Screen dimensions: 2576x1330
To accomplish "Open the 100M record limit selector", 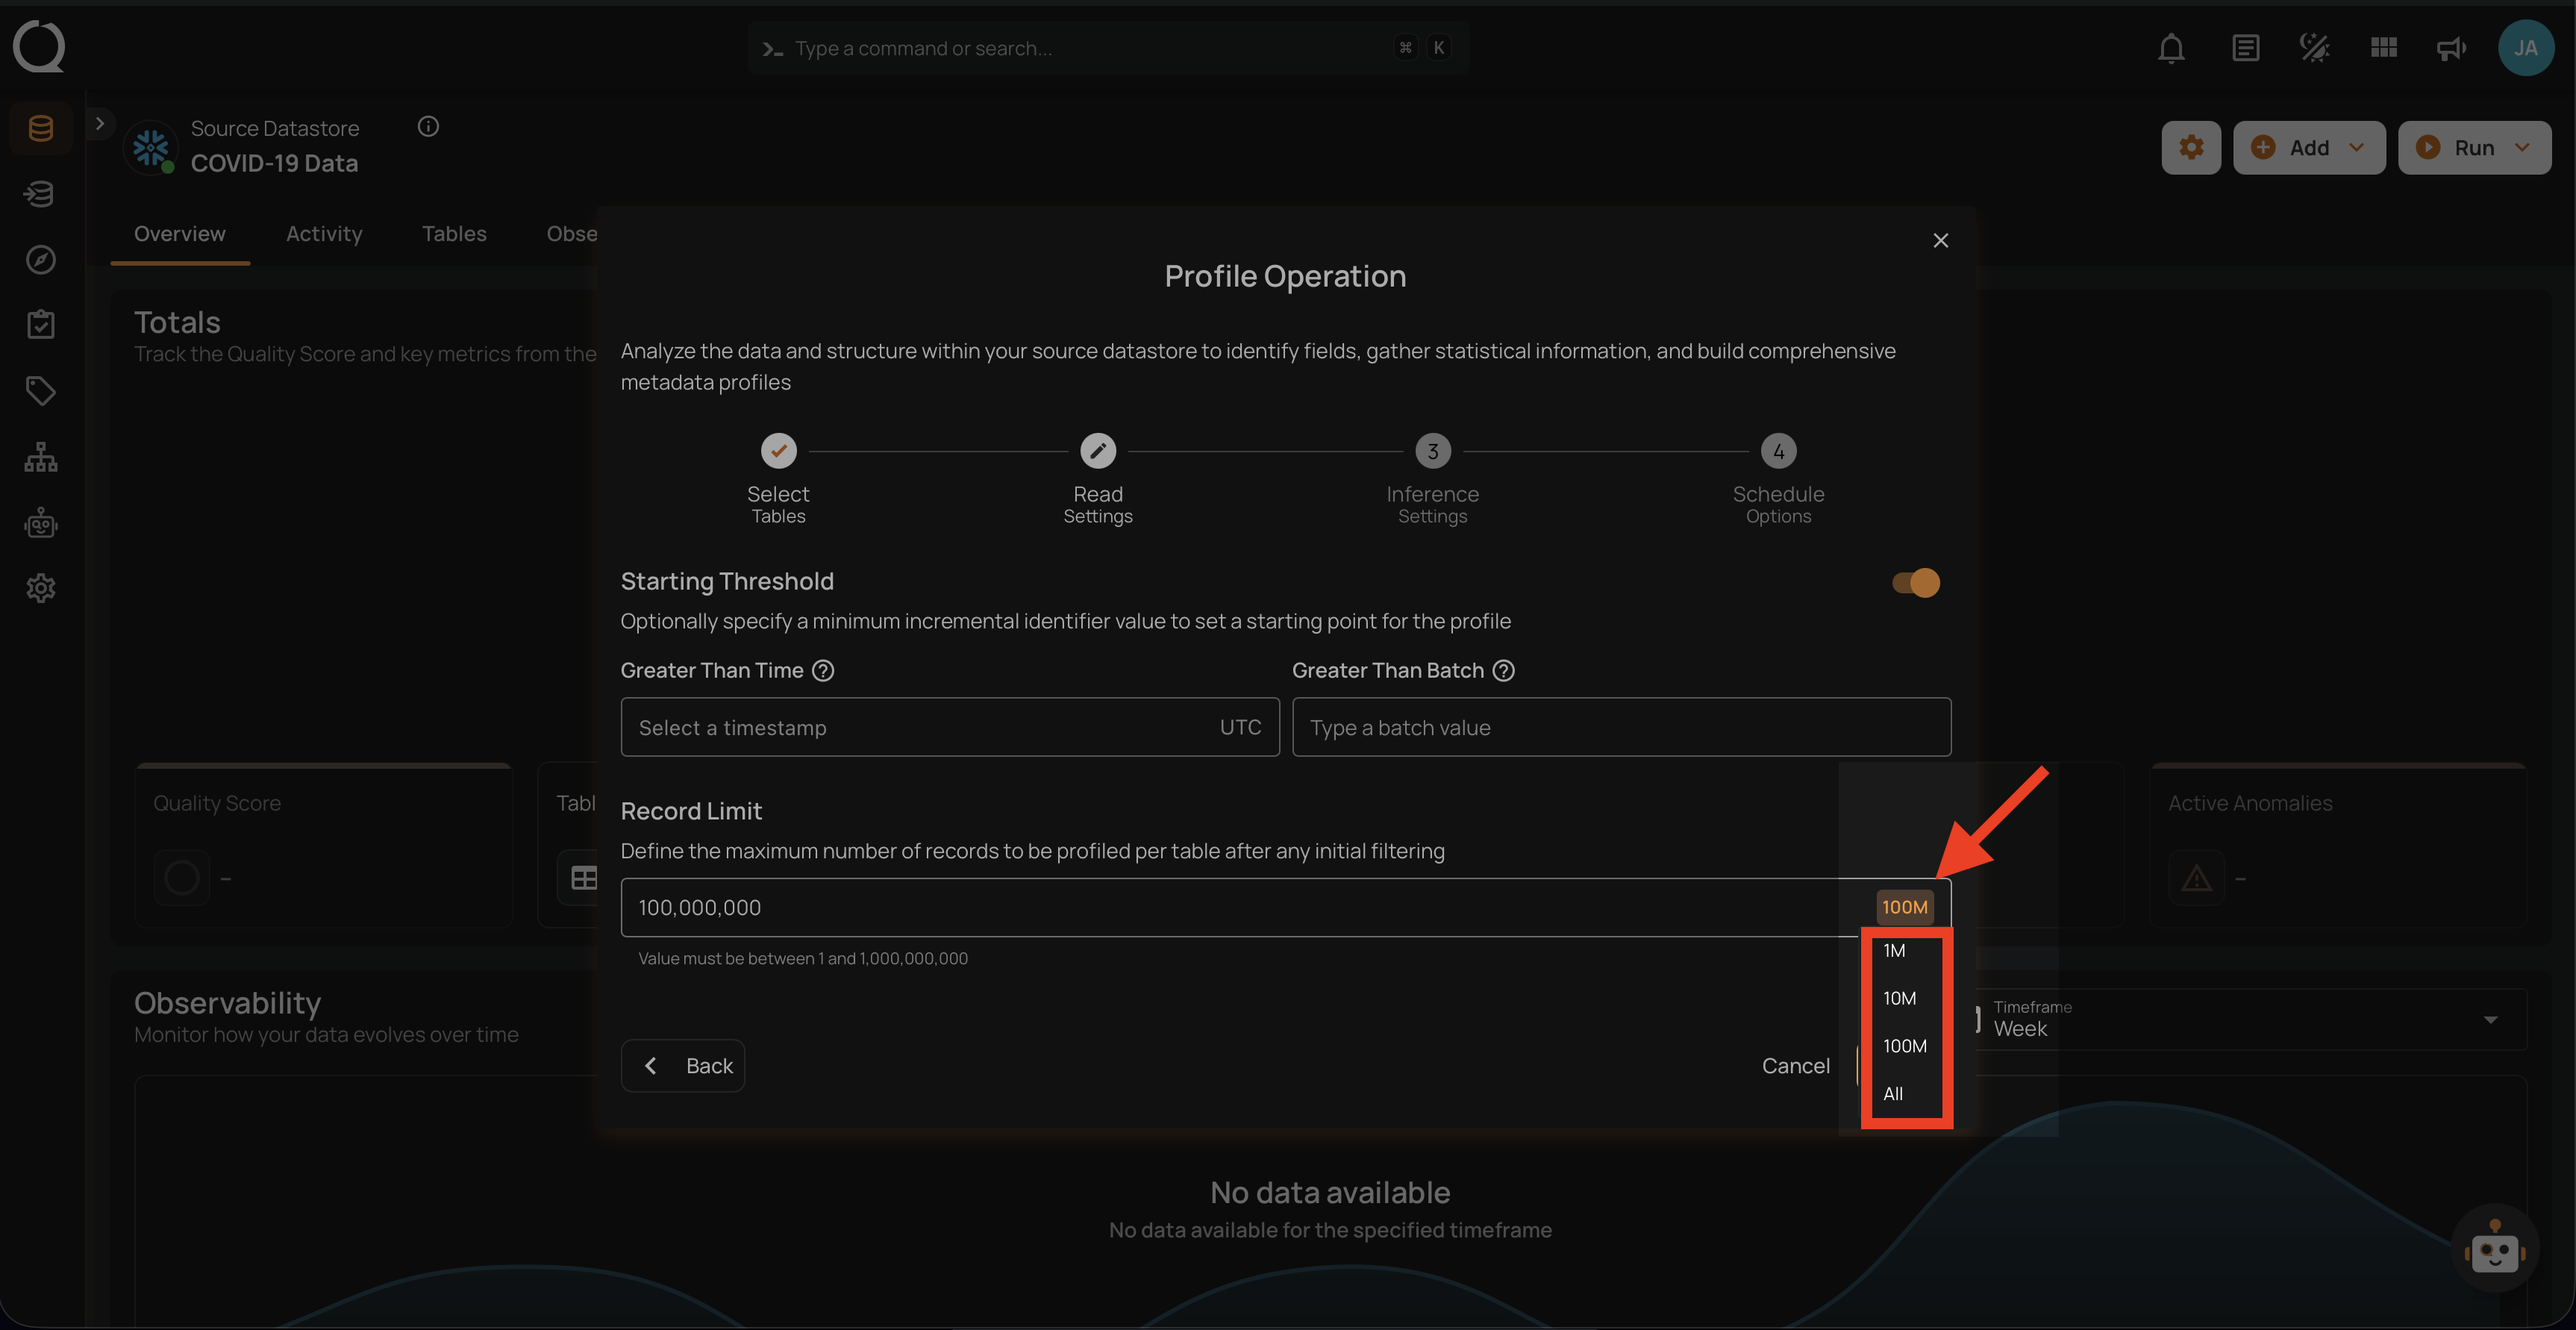I will tap(1904, 908).
